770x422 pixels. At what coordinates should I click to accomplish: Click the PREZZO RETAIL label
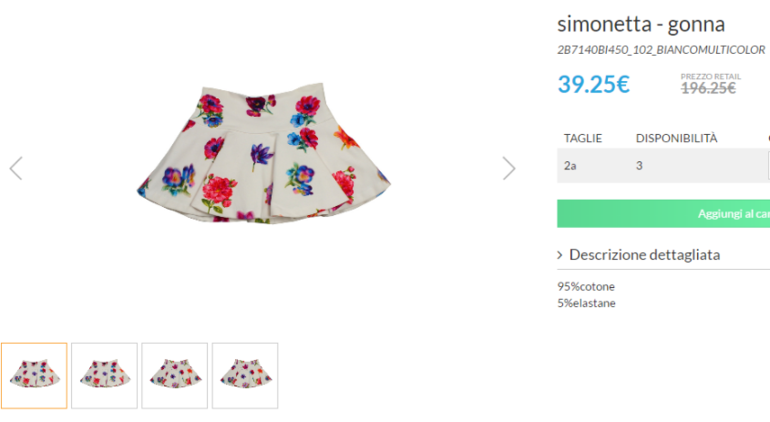pyautogui.click(x=710, y=75)
